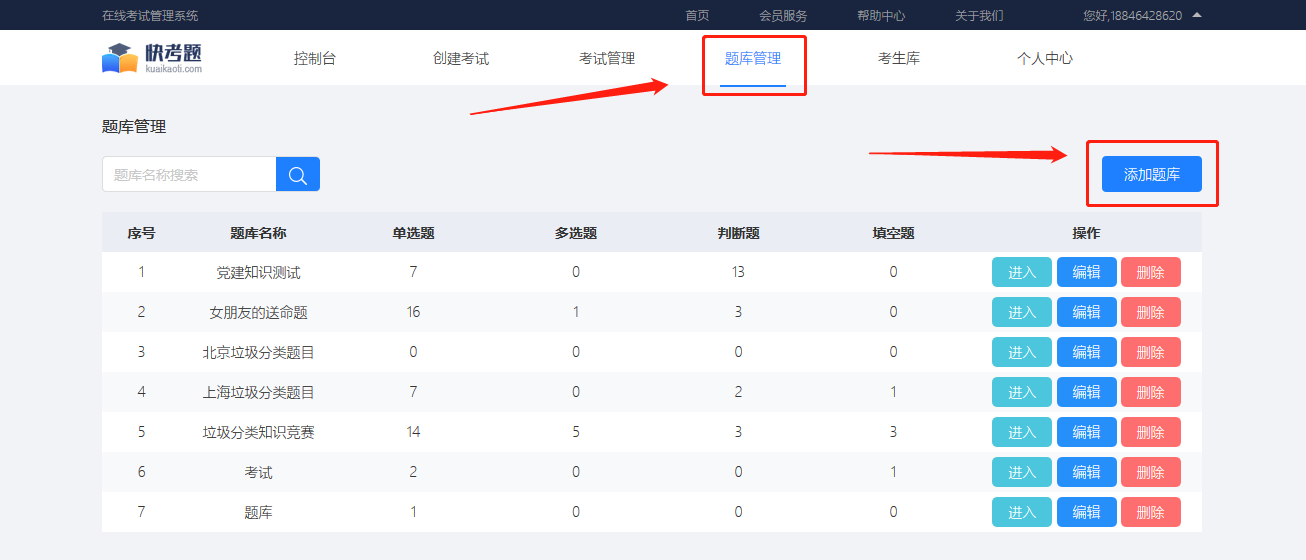Enter the 考试 question bank row

coord(1022,472)
